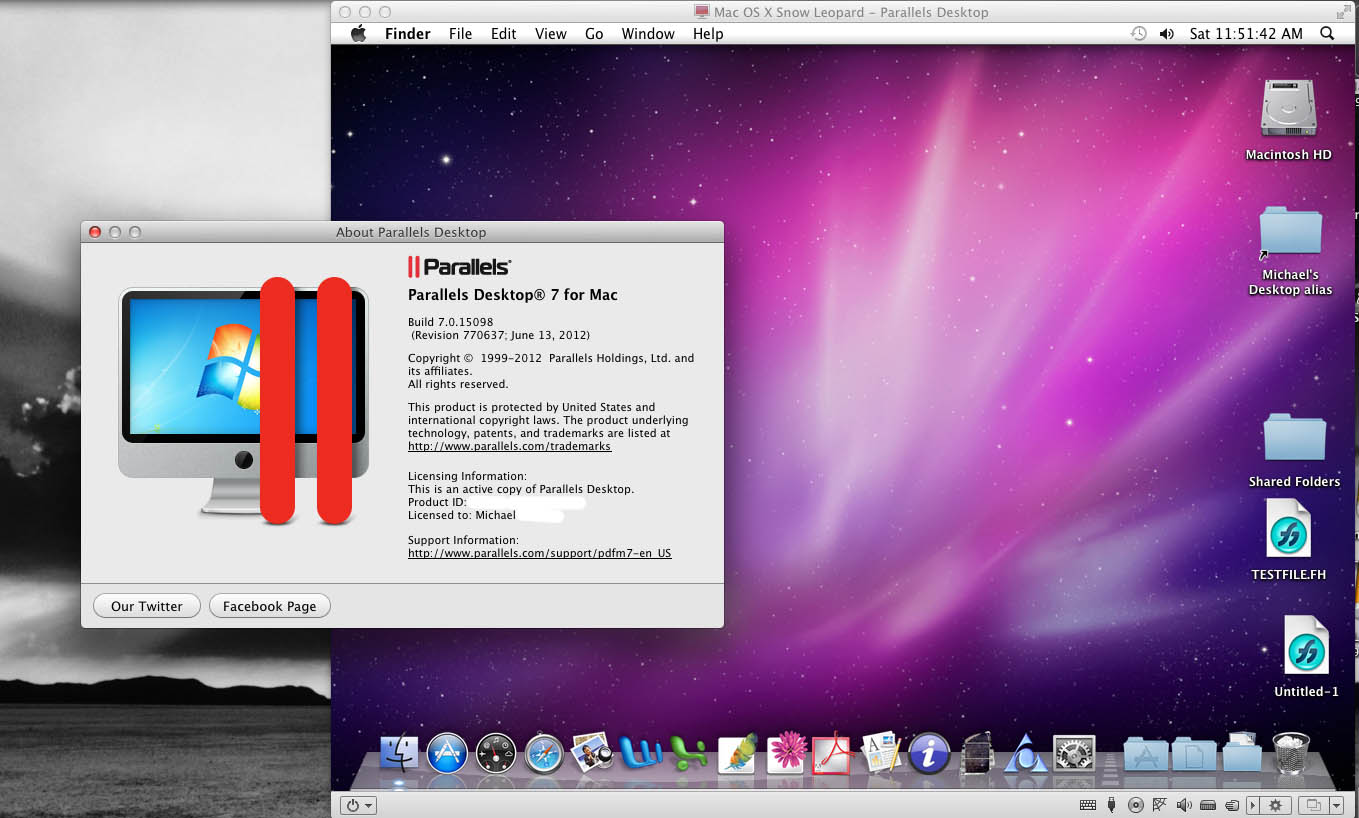Open the pink flower app in Dock
Screen dimensions: 1359x818
[787, 752]
